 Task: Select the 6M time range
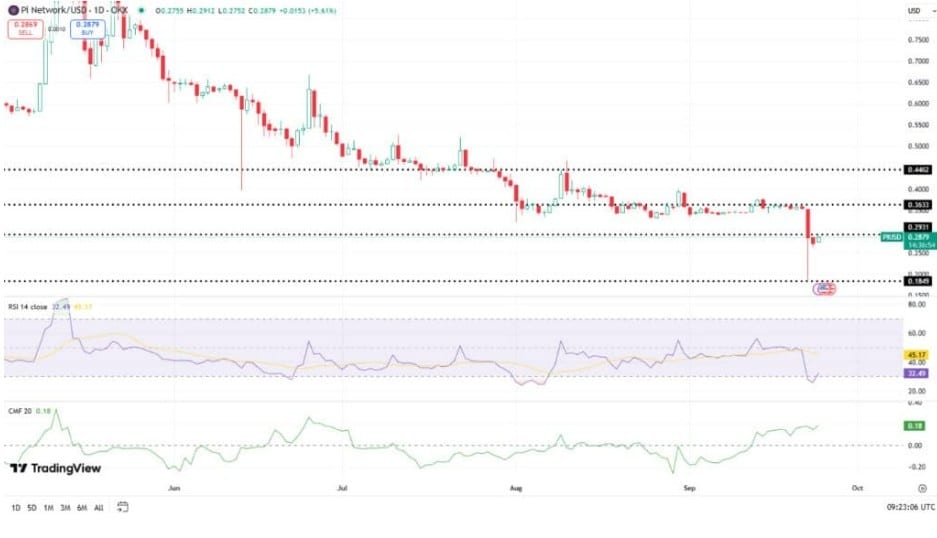pos(82,508)
